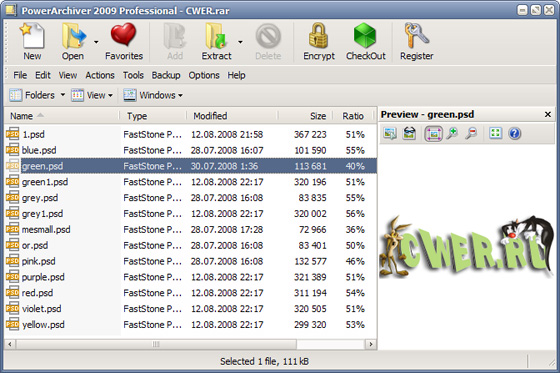Click the Windows toolbar icon
The width and height of the screenshot is (560, 373).
point(130,95)
